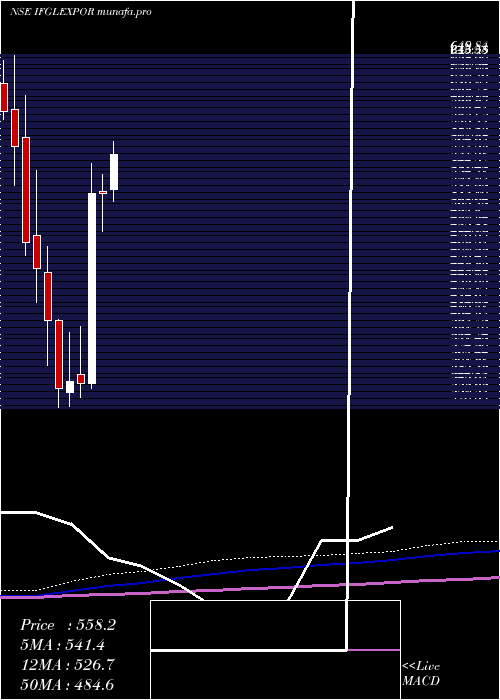The height and width of the screenshot is (700, 500).
Task: Click the '12MA : 526.7' reading
Action: [x=68, y=665]
